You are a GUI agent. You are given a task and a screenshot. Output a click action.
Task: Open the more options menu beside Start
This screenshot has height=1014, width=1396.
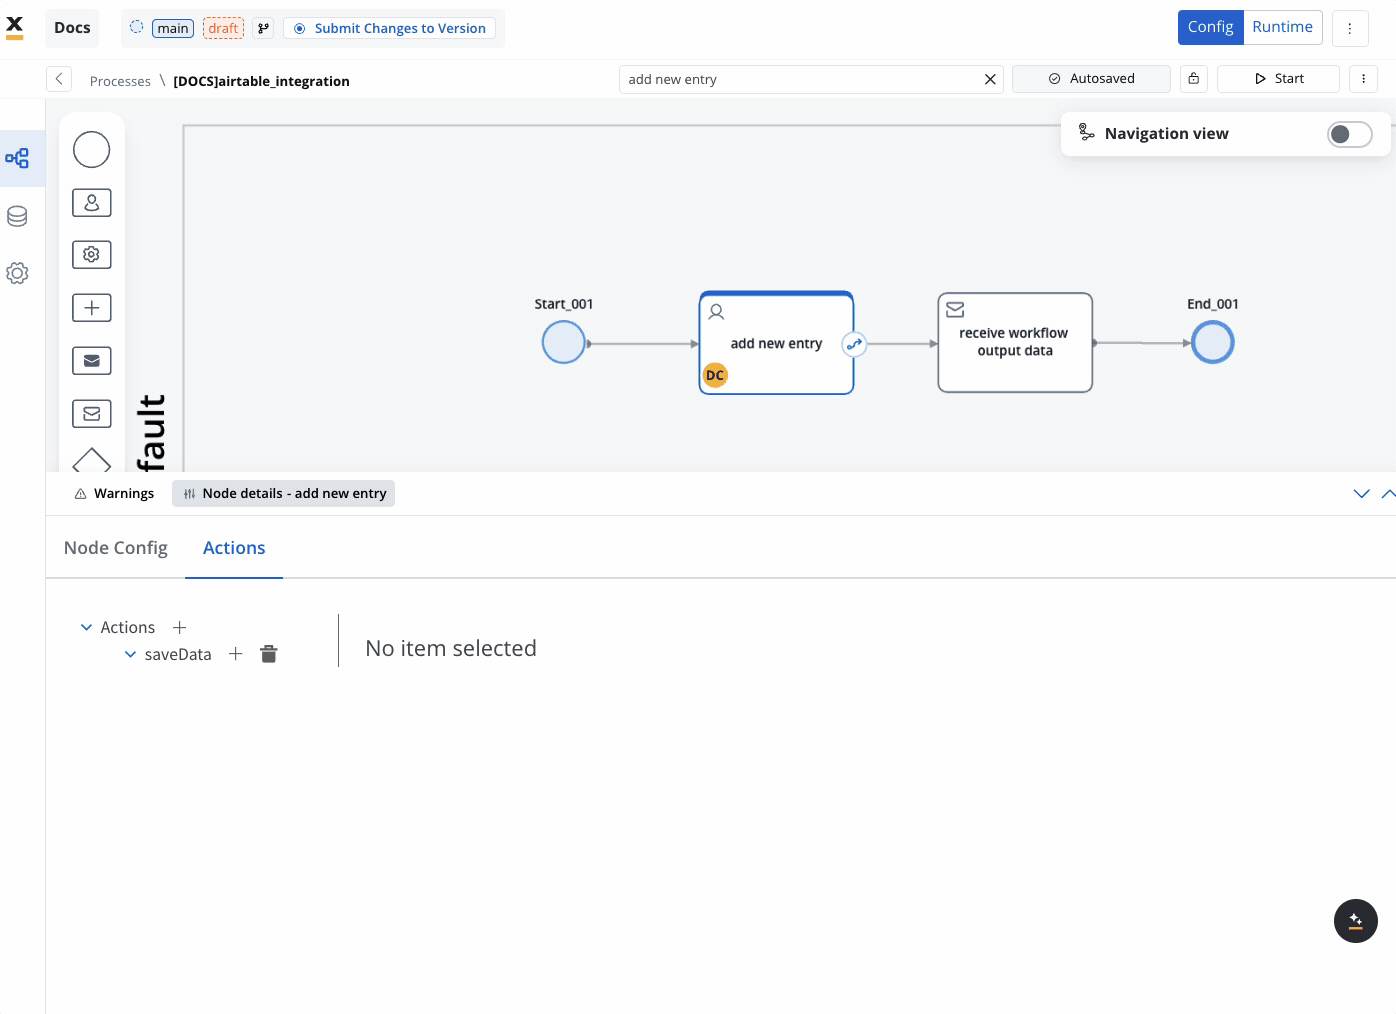pos(1363,78)
